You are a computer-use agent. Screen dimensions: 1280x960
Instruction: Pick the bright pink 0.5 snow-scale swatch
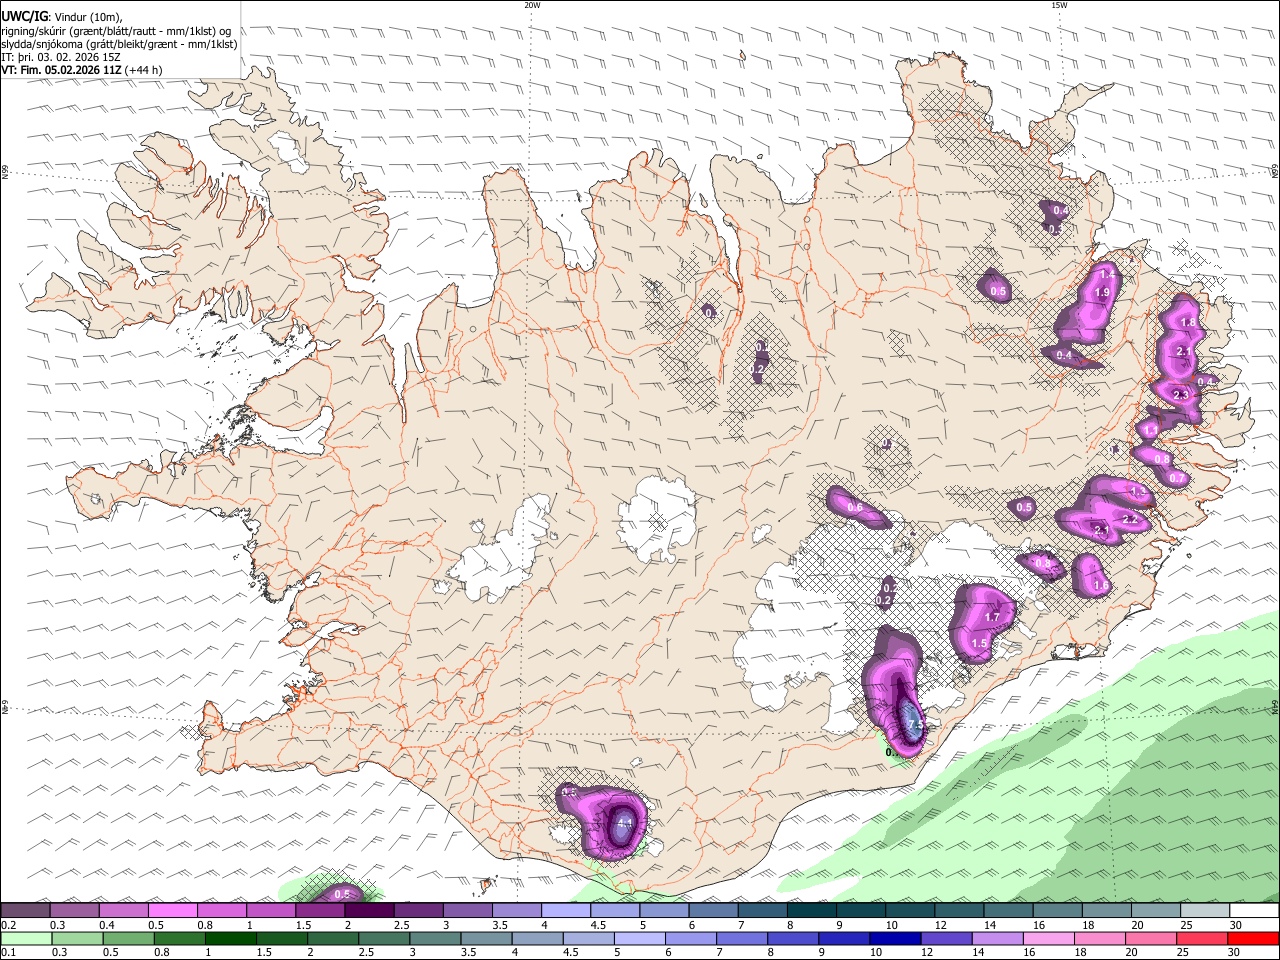(x=172, y=911)
